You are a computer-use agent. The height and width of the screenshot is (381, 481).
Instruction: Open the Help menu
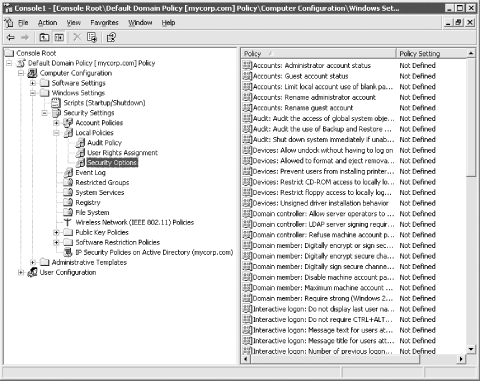(x=168, y=23)
